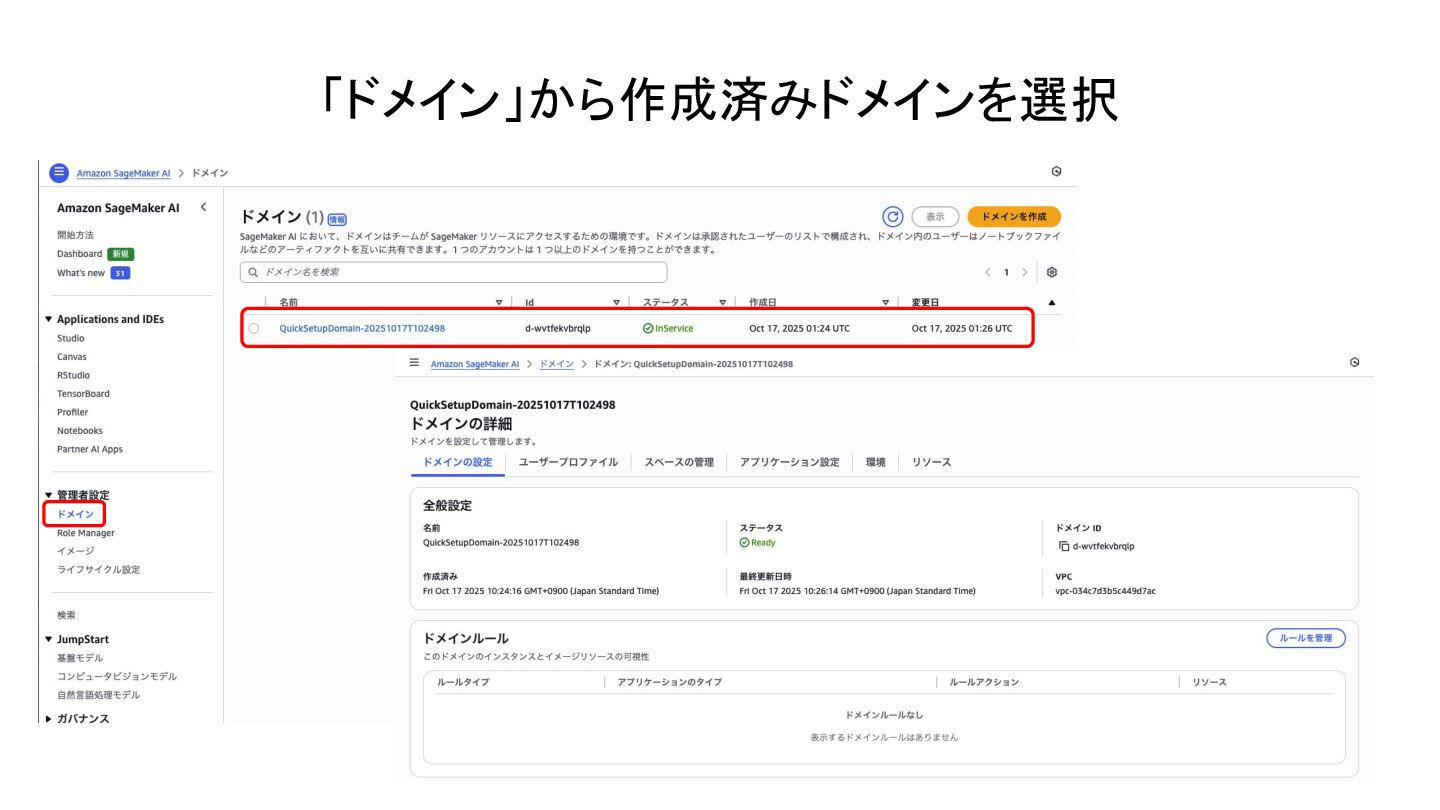Viewport: 1440px width, 810px height.
Task: Click the hexagon settings icon in domain list header
Action: 1056,172
